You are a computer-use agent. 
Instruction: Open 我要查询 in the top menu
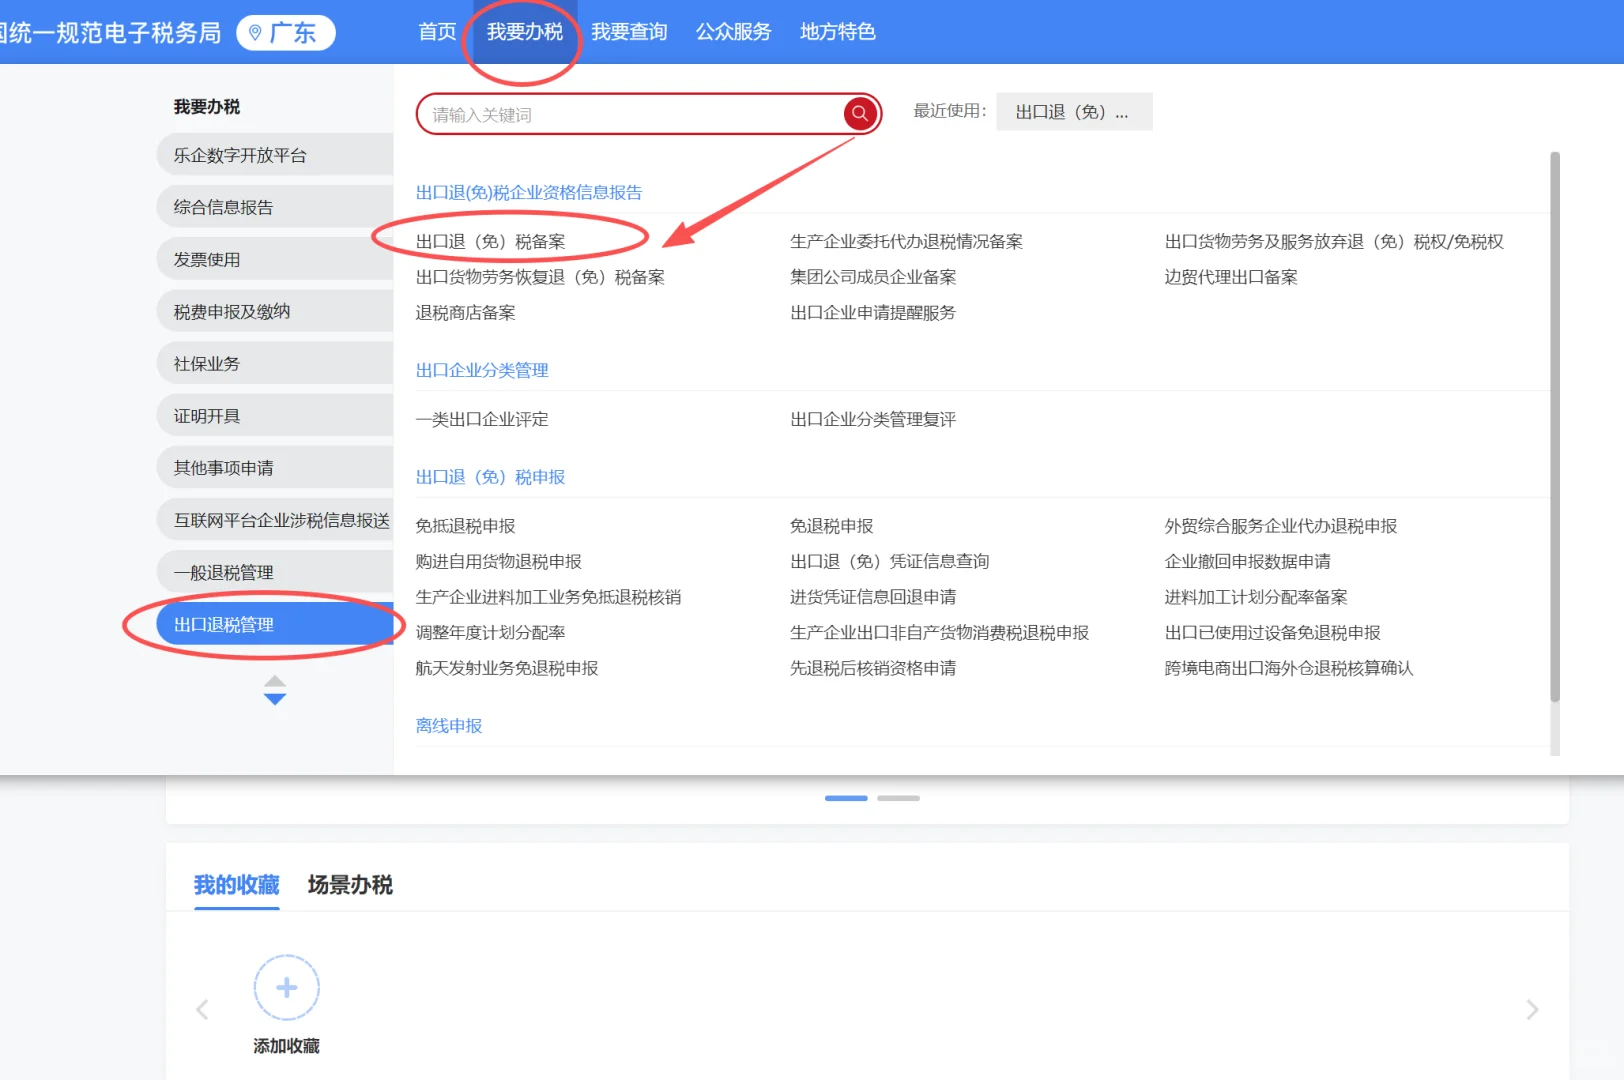click(629, 31)
